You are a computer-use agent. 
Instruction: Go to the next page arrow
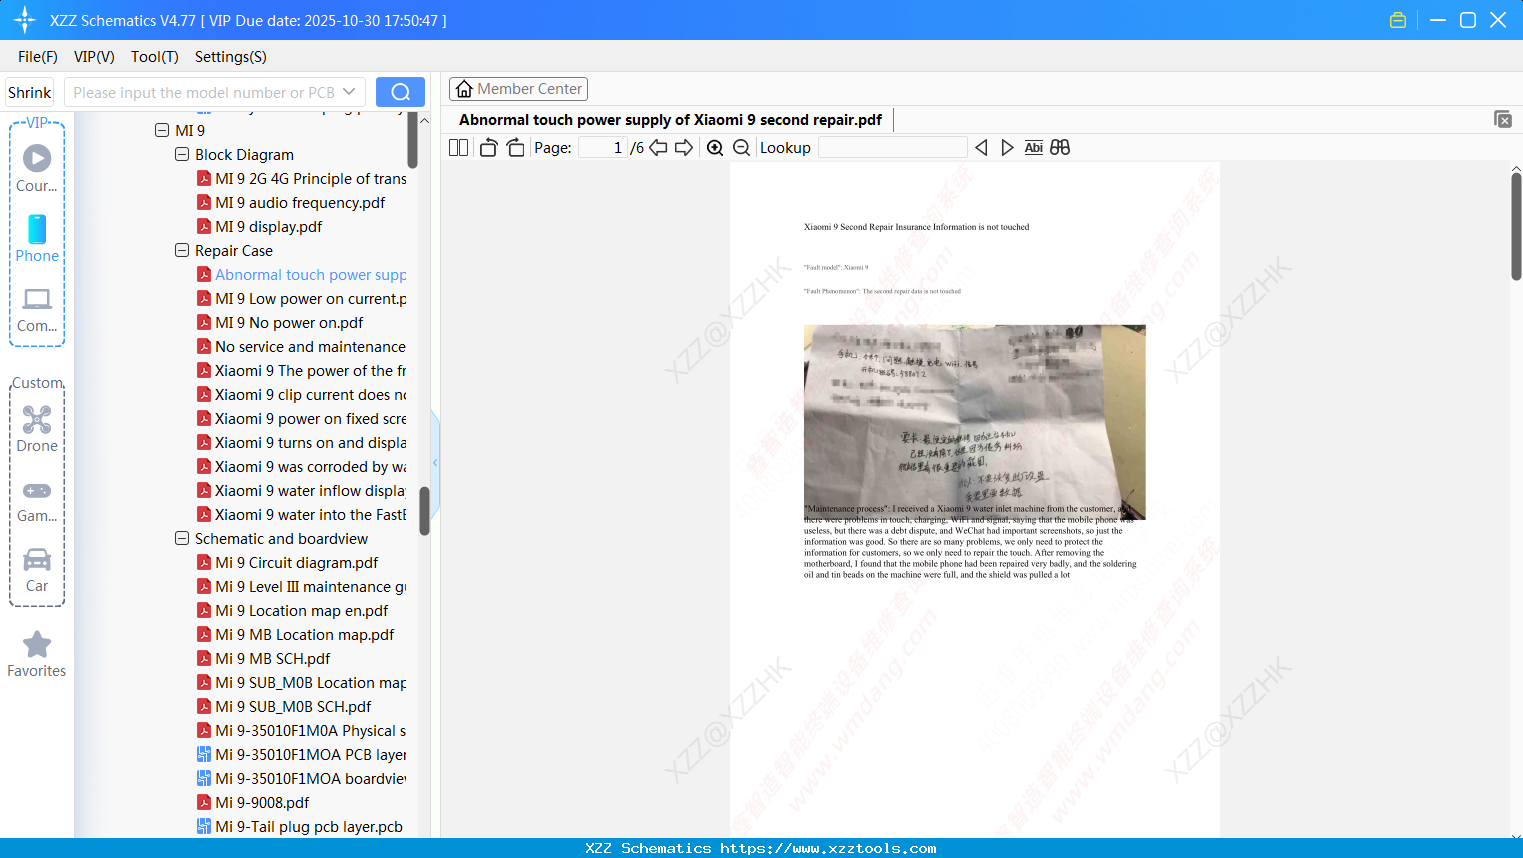684,148
